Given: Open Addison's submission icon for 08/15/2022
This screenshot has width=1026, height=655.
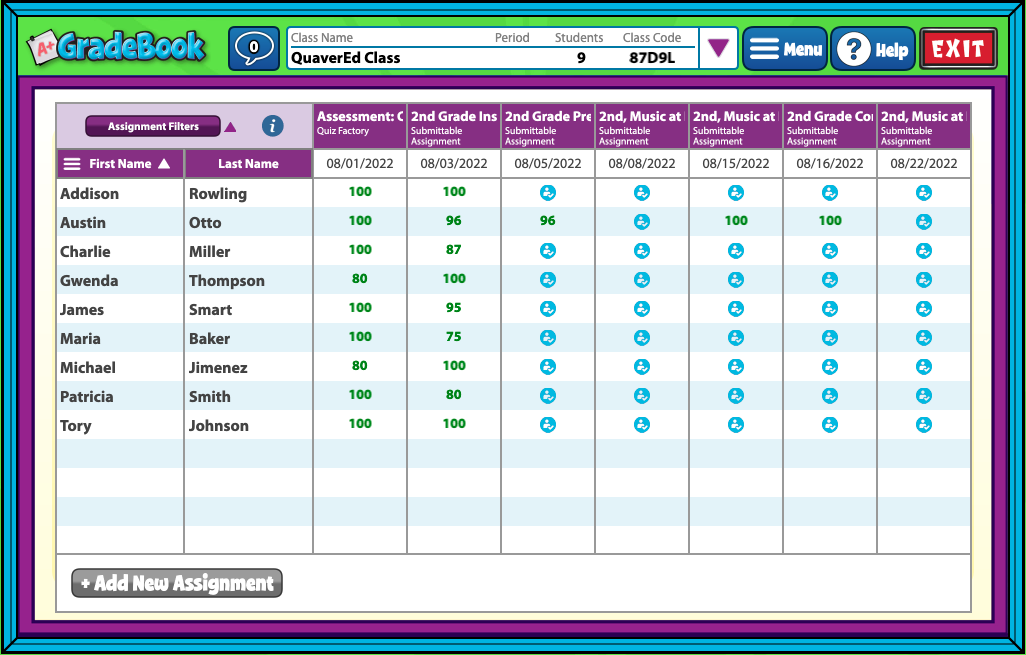Looking at the screenshot, I should (736, 193).
